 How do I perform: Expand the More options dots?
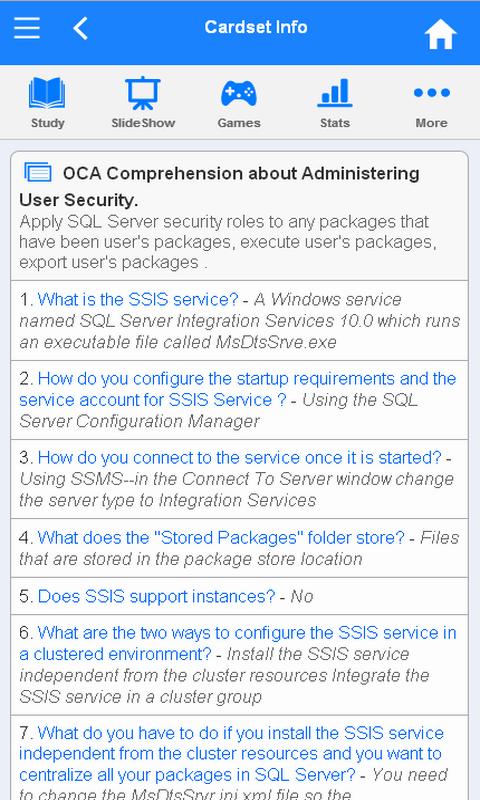[432, 93]
